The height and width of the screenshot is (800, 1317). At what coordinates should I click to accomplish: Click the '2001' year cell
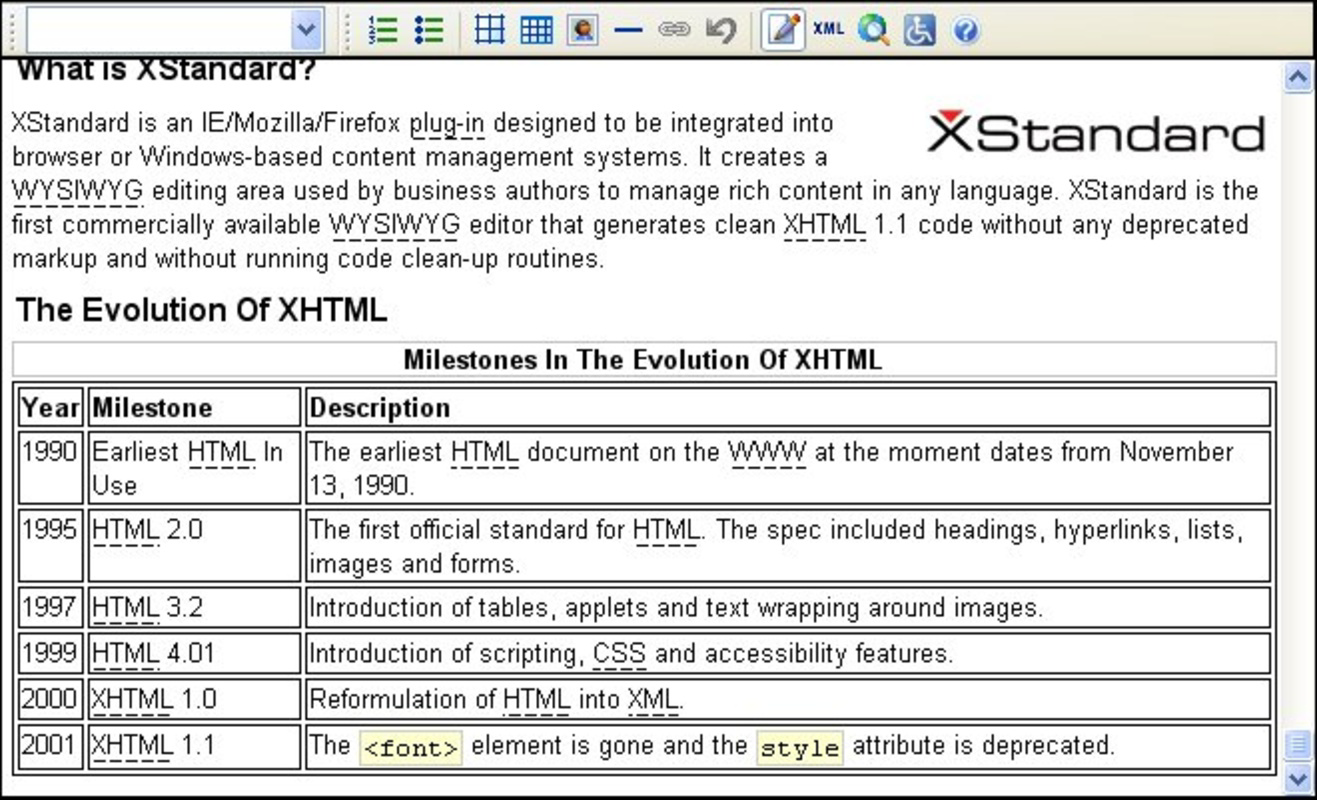click(x=50, y=746)
